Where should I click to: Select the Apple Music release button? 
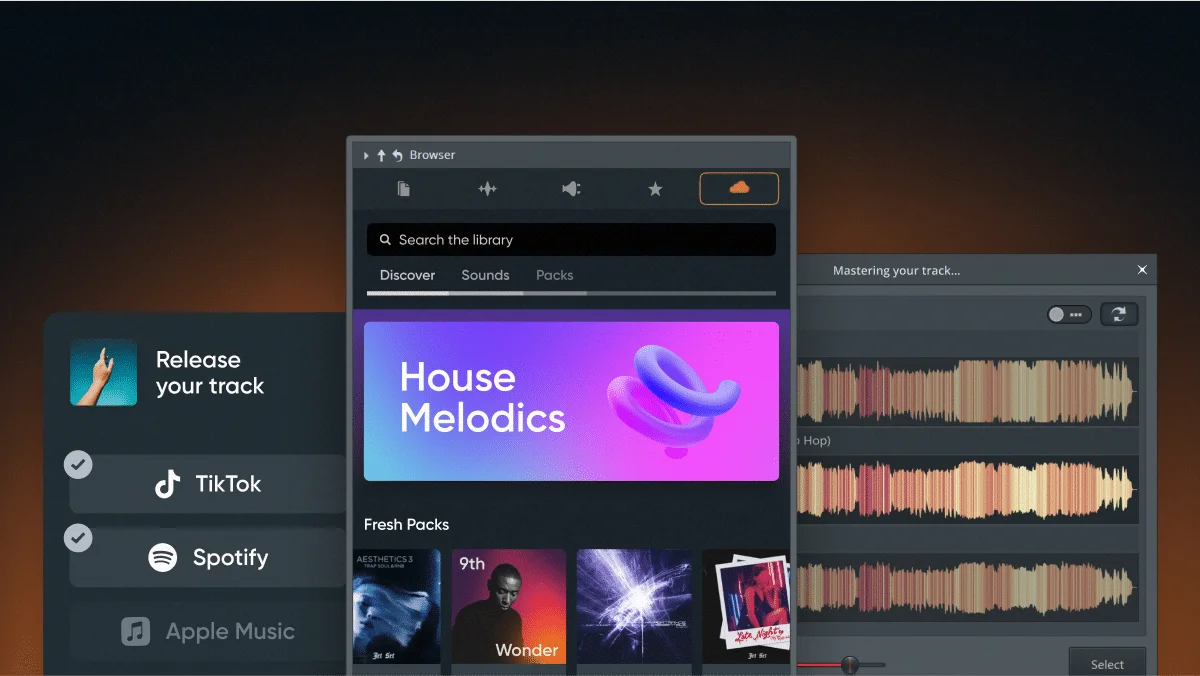pos(208,631)
